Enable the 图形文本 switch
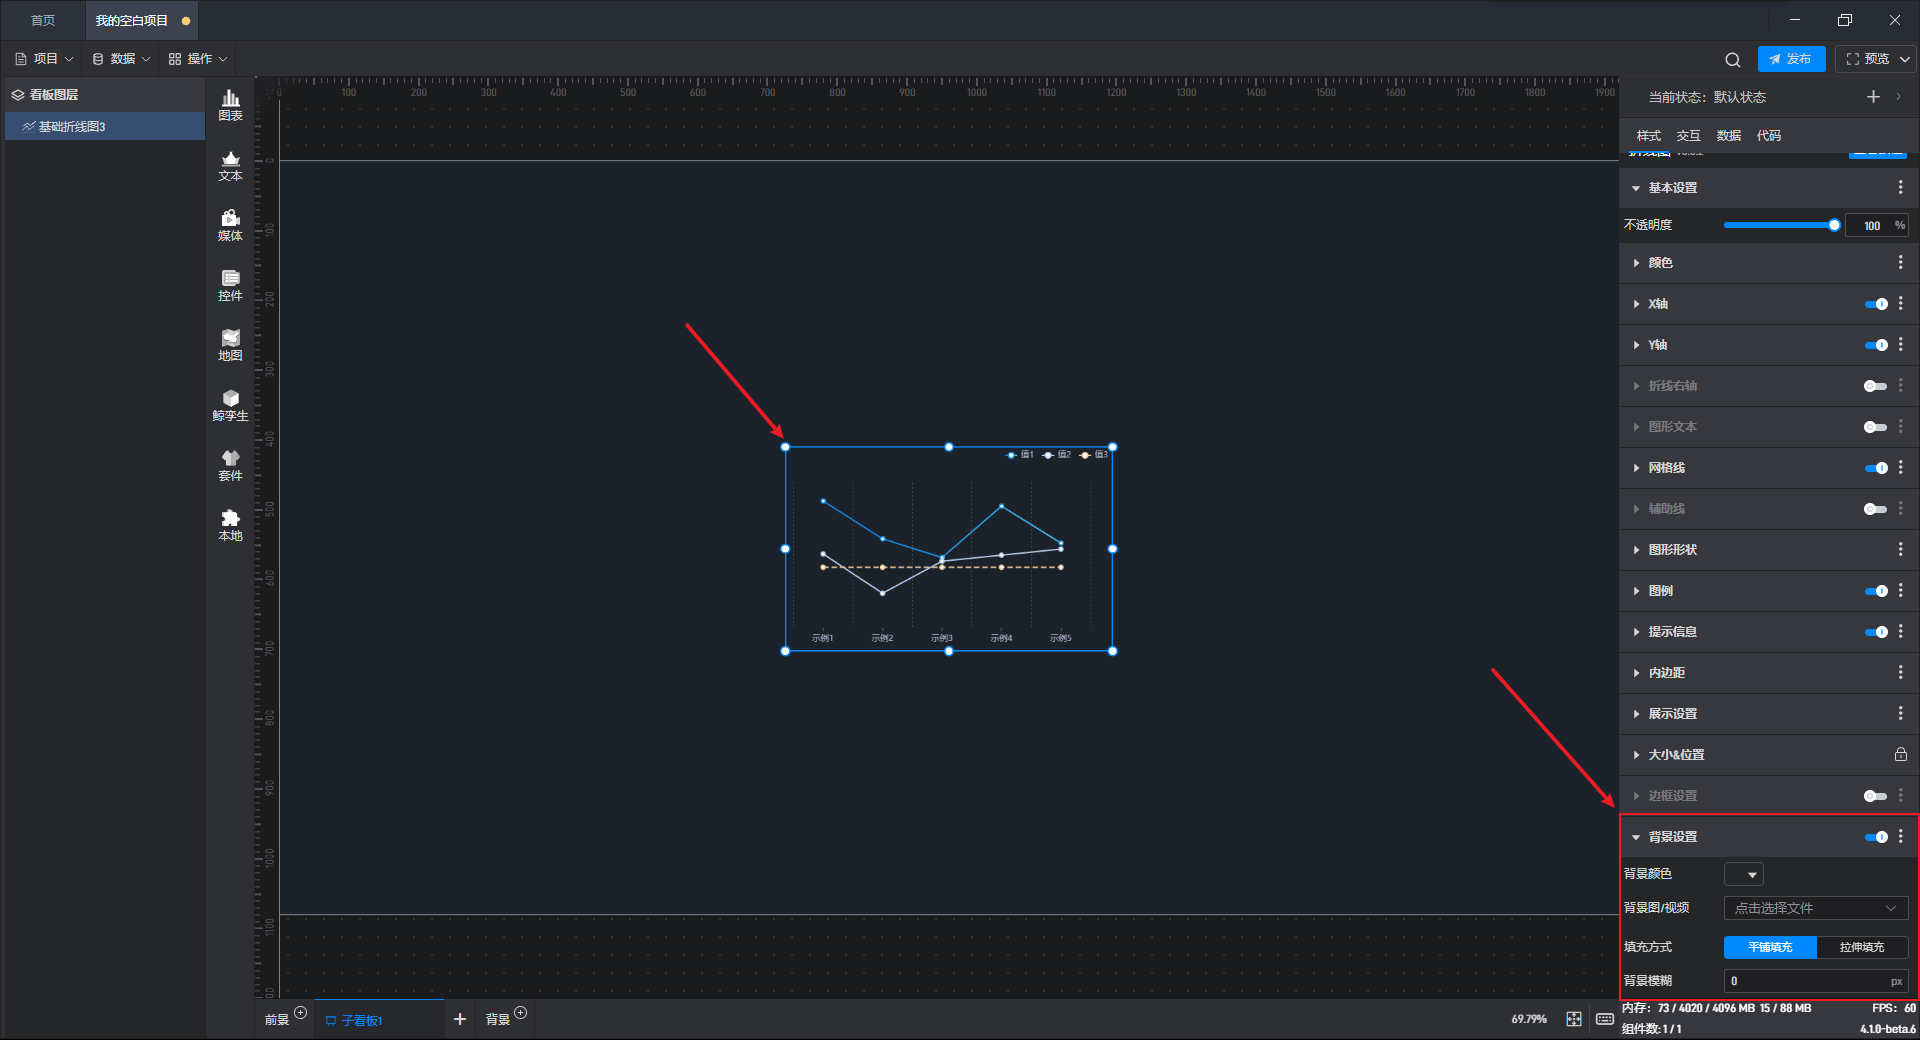Viewport: 1920px width, 1040px height. pos(1876,427)
